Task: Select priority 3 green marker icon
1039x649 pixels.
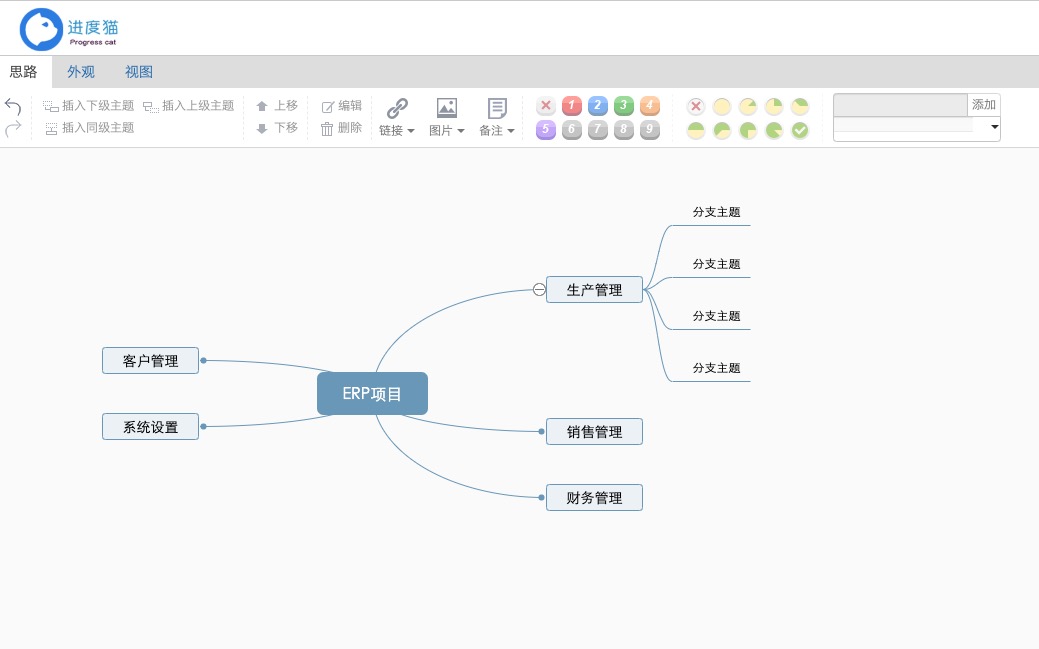Action: coord(623,105)
